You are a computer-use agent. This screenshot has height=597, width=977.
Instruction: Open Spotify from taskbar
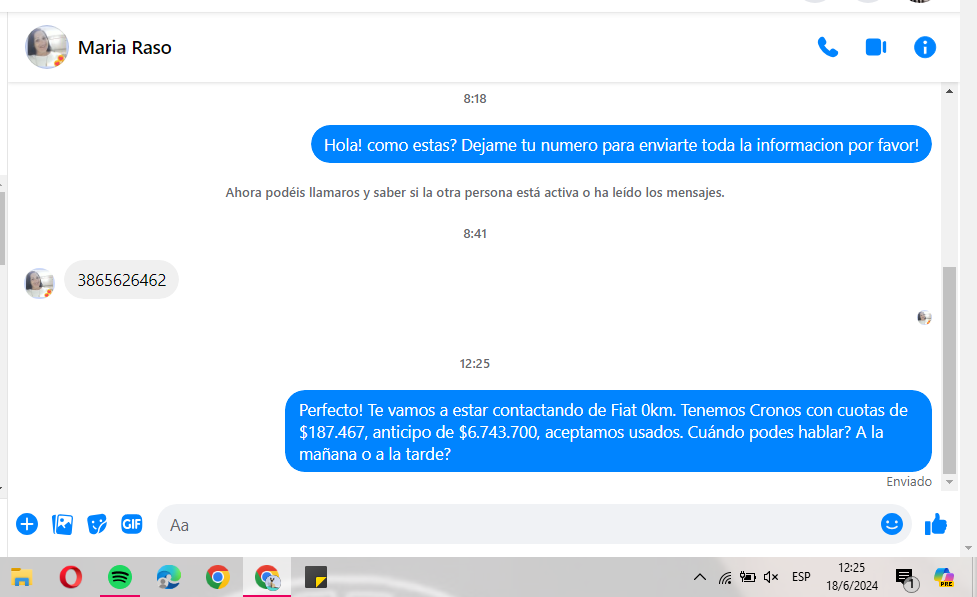click(120, 578)
